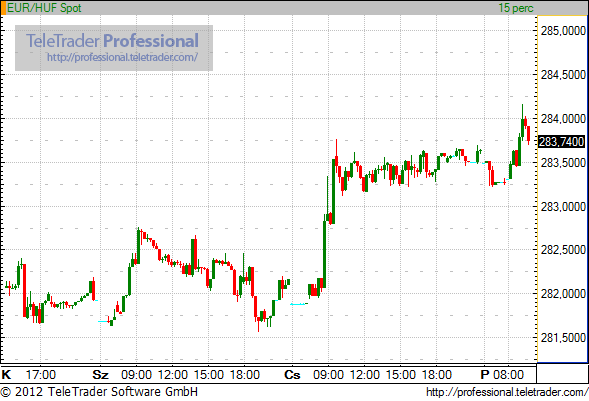
Task: Open the bottom-right professional.teletrader.com link
Action: [507, 392]
